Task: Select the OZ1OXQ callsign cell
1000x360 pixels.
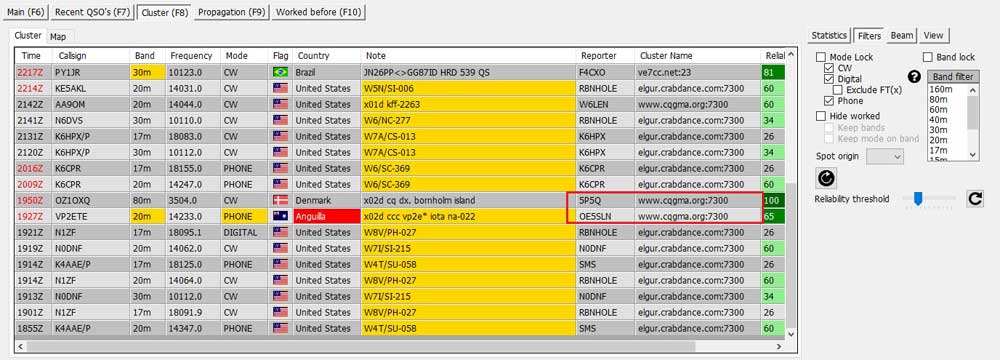Action: [x=91, y=200]
